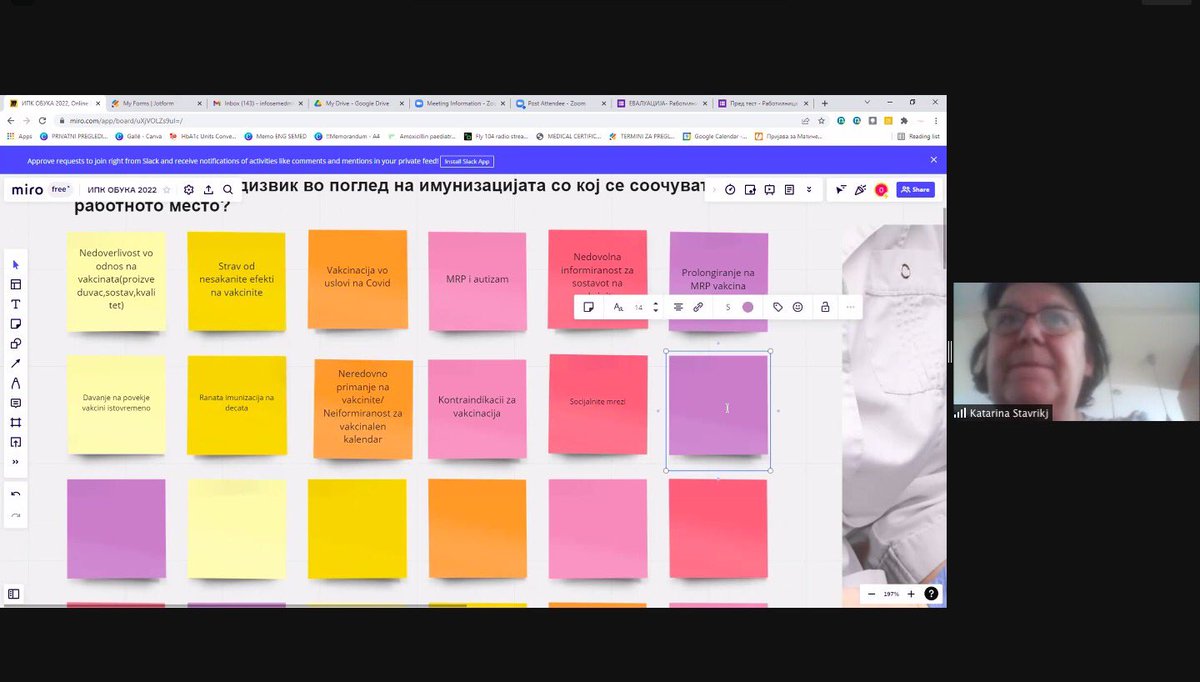This screenshot has height=682, width=1200.
Task: Open the Chrome tab search dropdown
Action: coord(869,103)
